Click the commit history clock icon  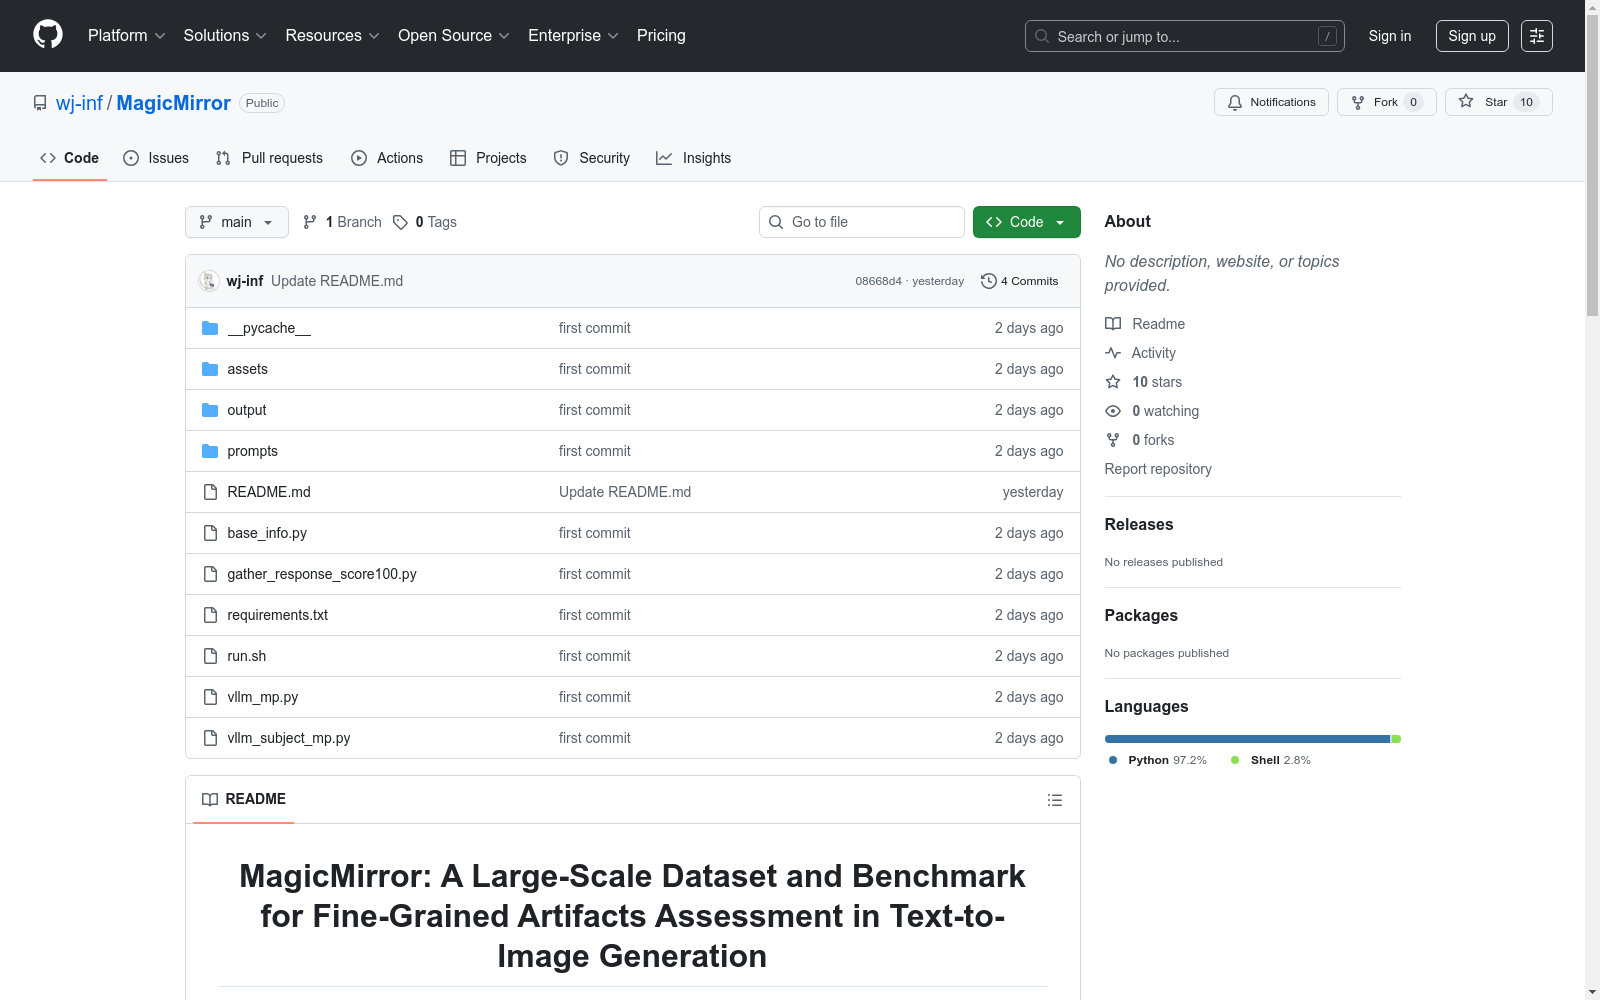988,281
